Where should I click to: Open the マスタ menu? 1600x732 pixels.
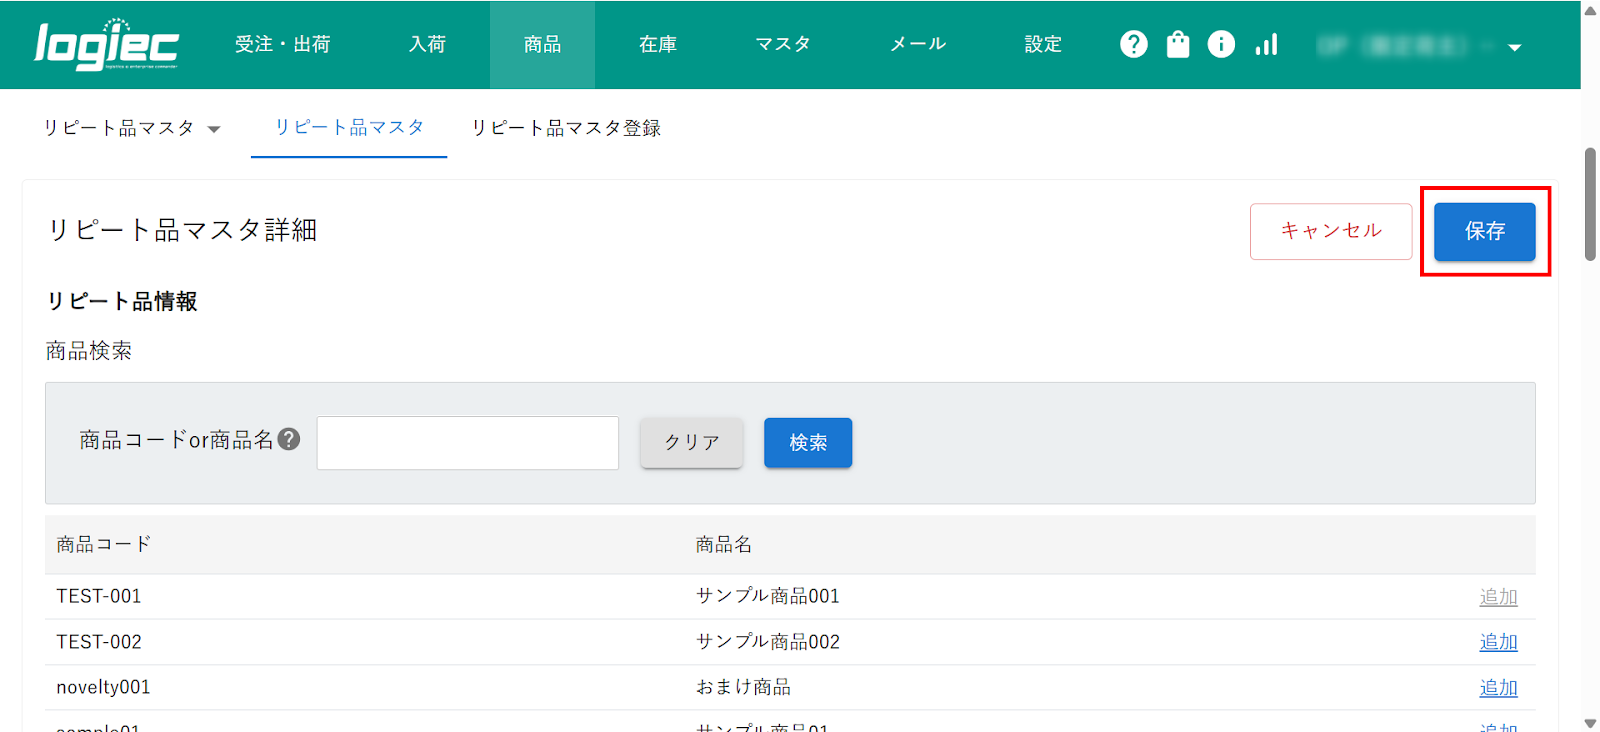782,45
